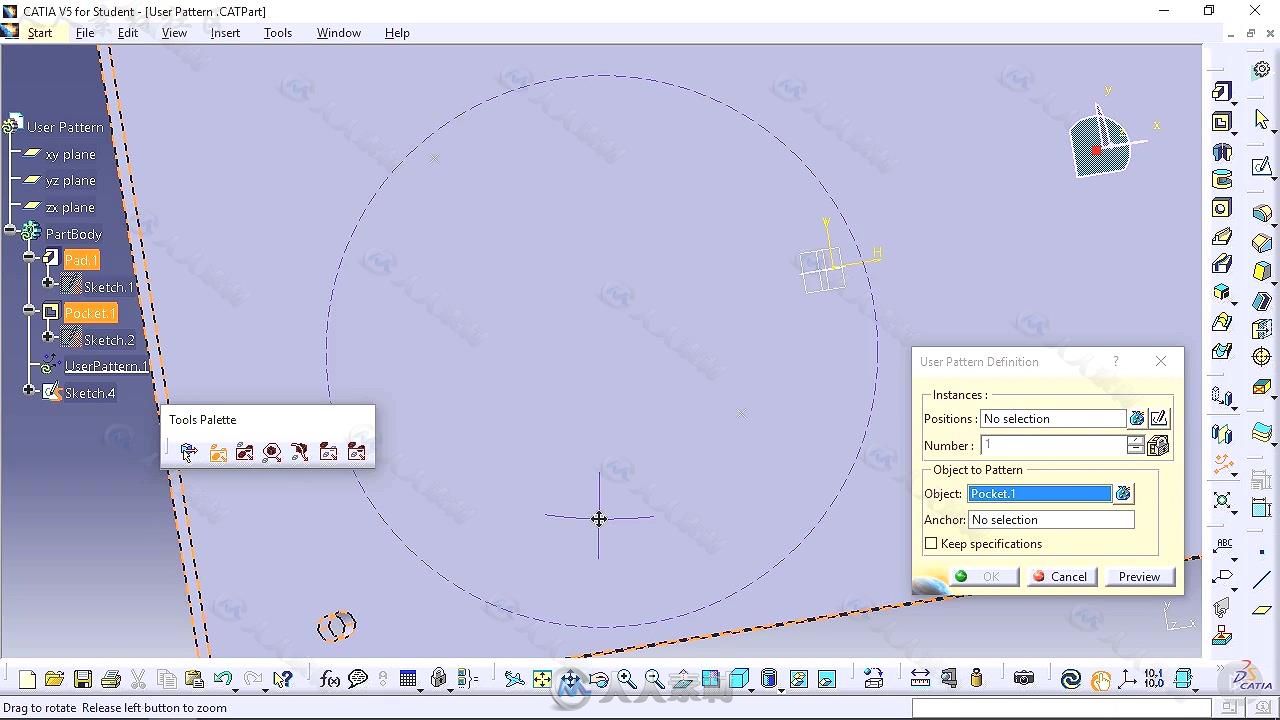Viewport: 1280px width, 720px height.
Task: Collapse the Pad.1 tree node
Action: (30, 257)
